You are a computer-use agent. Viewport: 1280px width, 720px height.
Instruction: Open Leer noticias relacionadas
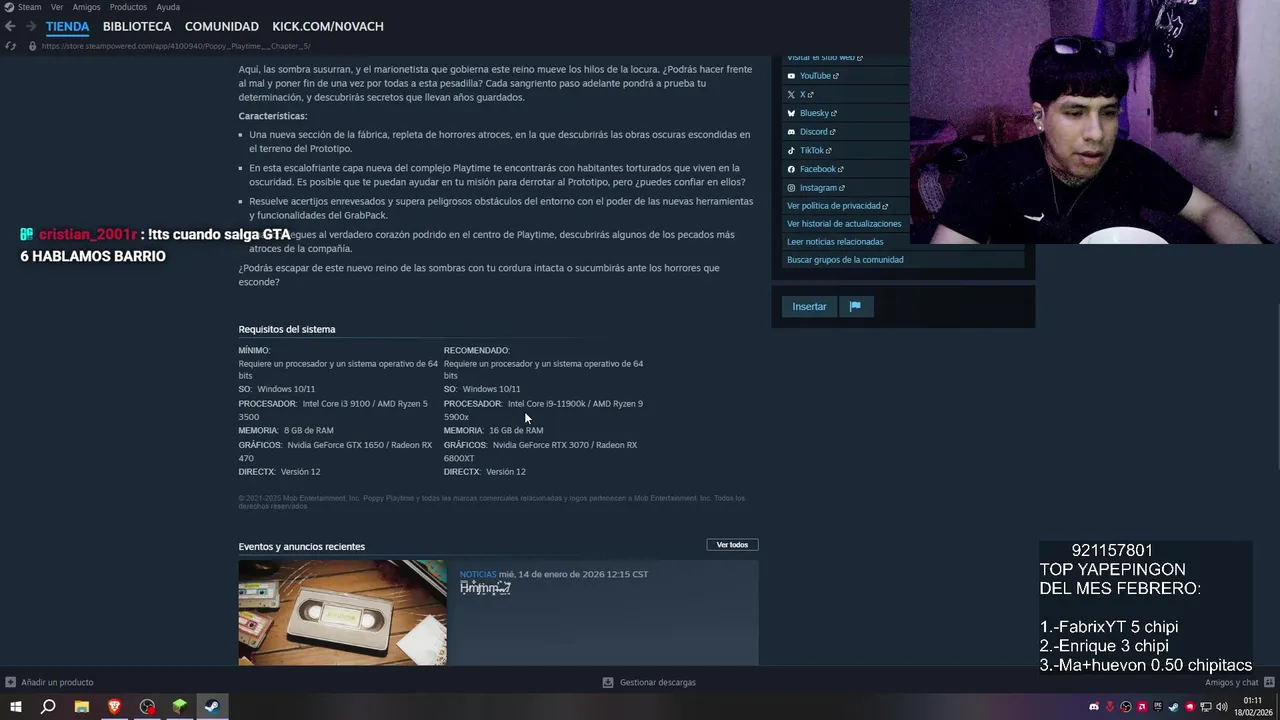[835, 241]
